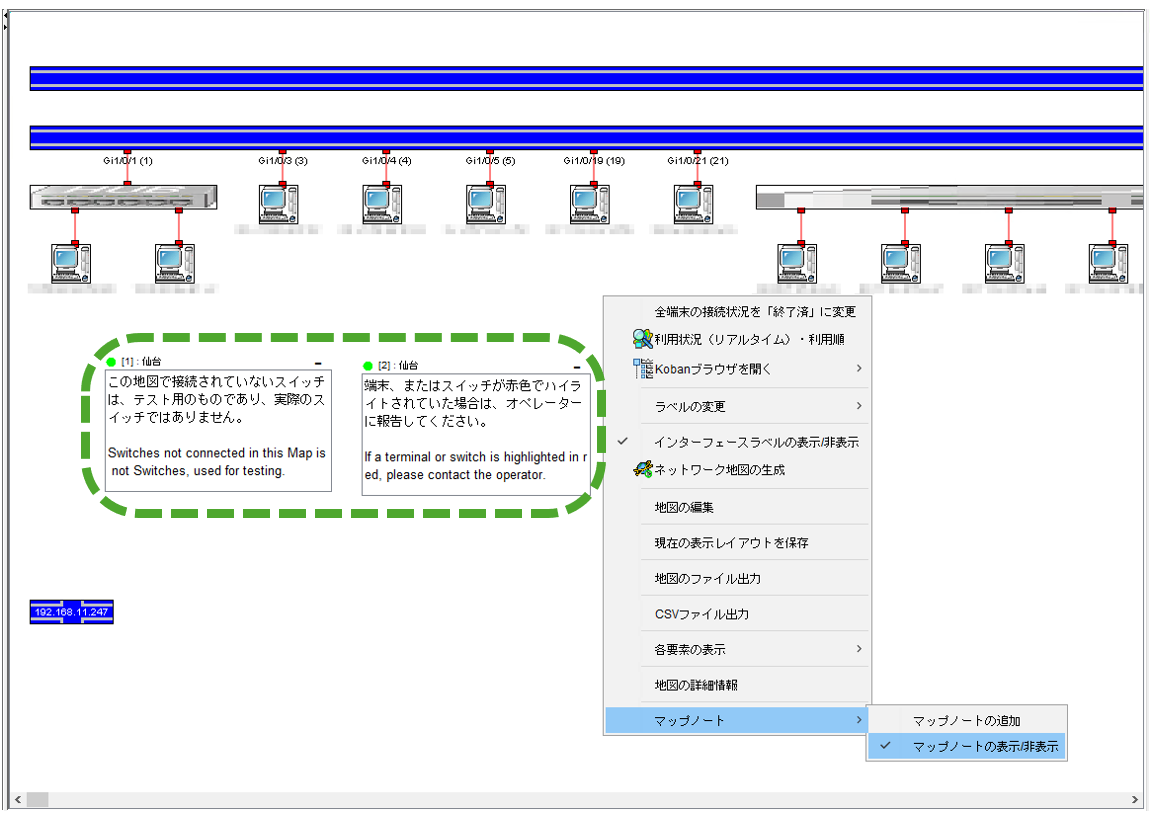Screen dimensions: 1154x820
Task: Click the terminal icon under port Gi1/0/21 (21)
Action: pos(693,205)
